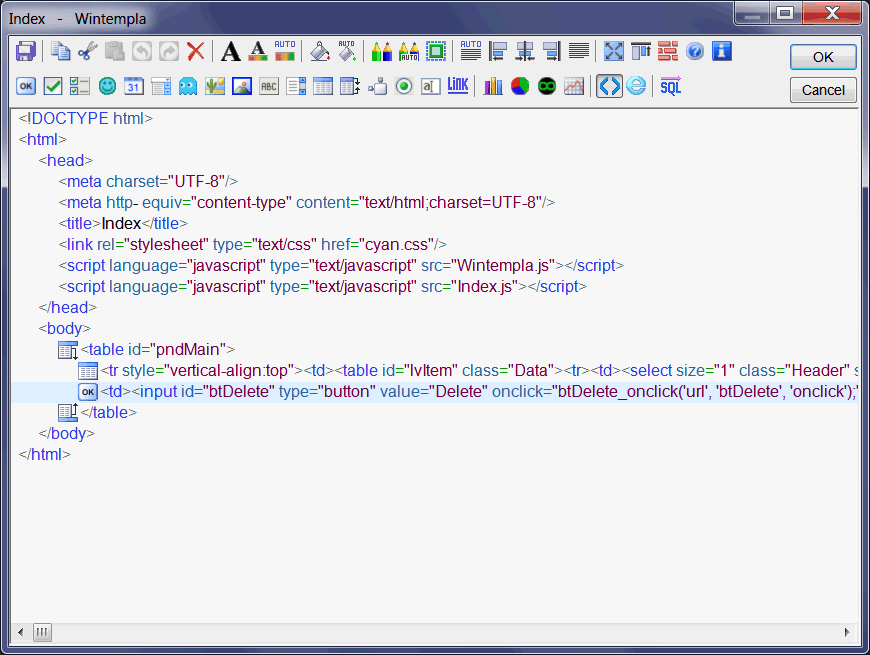The image size is (870, 655).
Task: Insert a checklist control icon
Action: coord(80,86)
